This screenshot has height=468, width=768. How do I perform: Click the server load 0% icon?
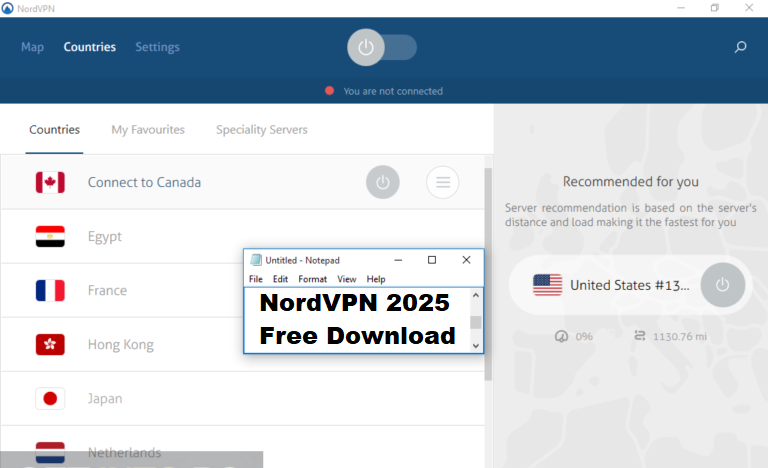click(x=561, y=336)
